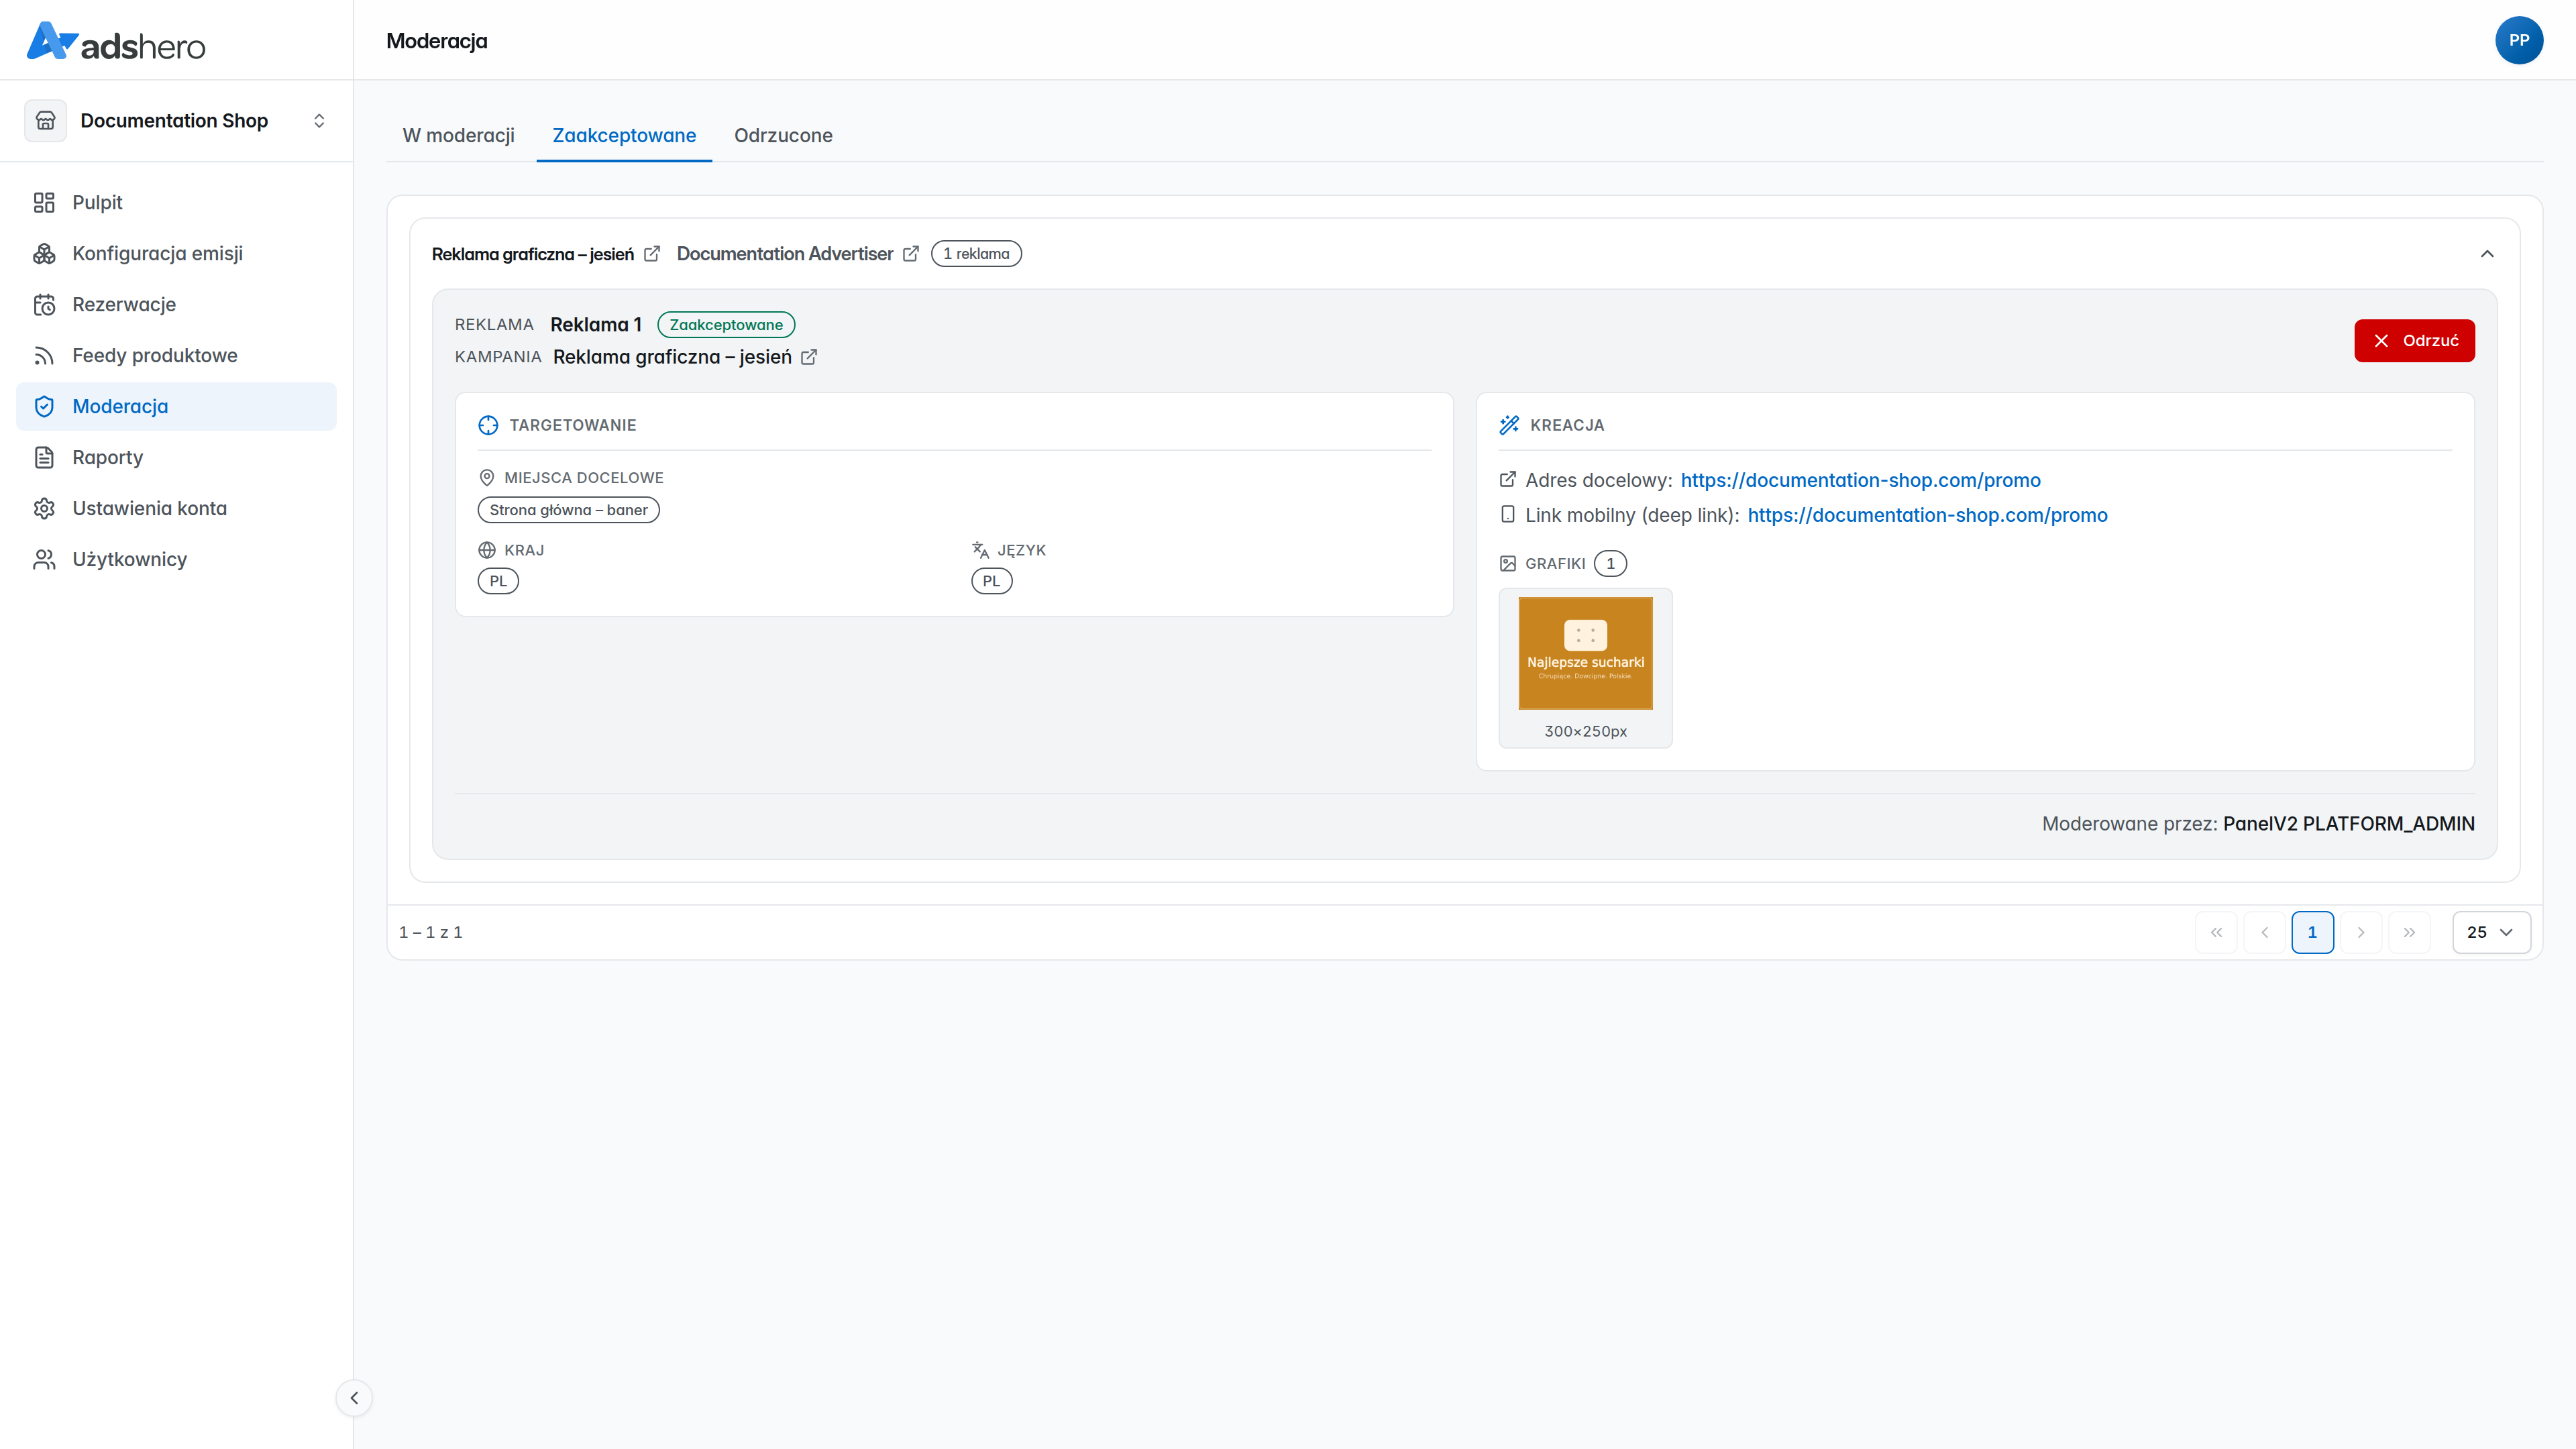Open campaign link icon next to KAMPANIA name
The width and height of the screenshot is (2576, 1449).
point(809,357)
